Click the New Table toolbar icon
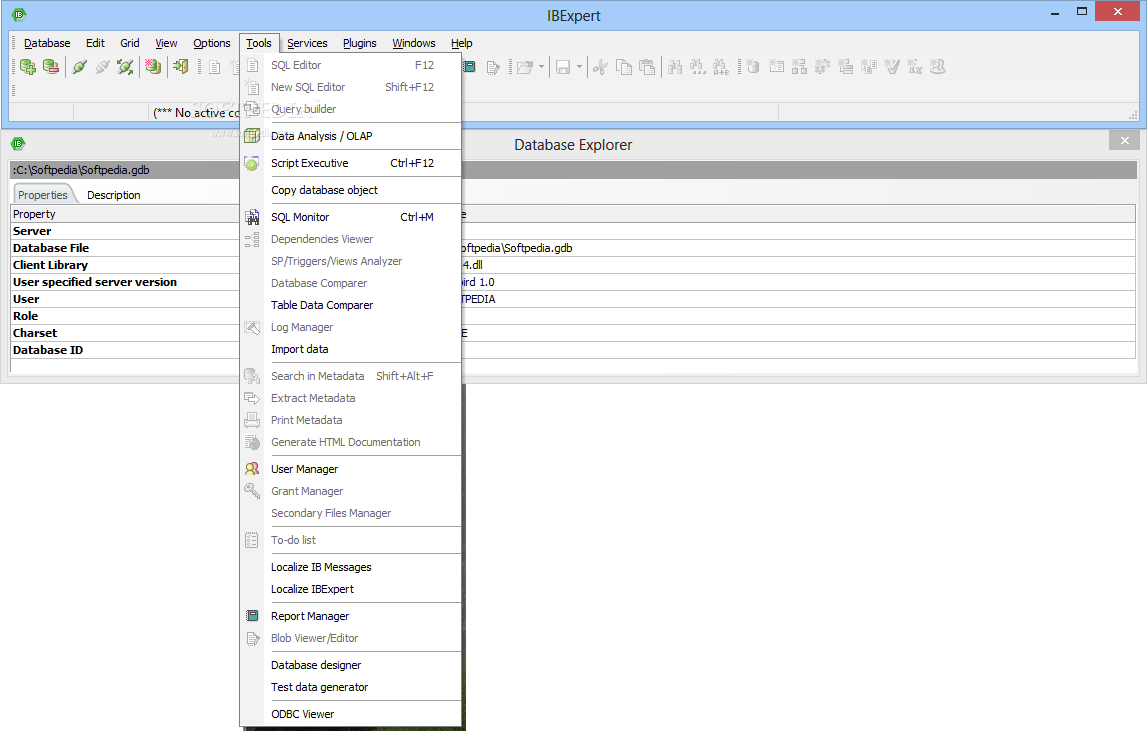This screenshot has width=1147, height=731. 776,67
